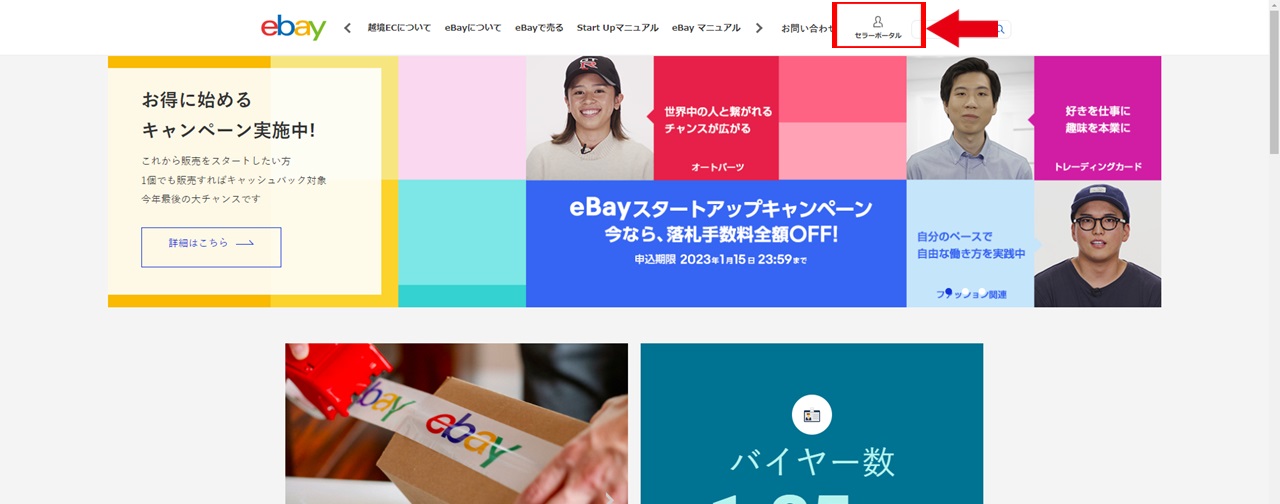1280x504 pixels.
Task: Click eBay packing tape box image
Action: coord(456,424)
